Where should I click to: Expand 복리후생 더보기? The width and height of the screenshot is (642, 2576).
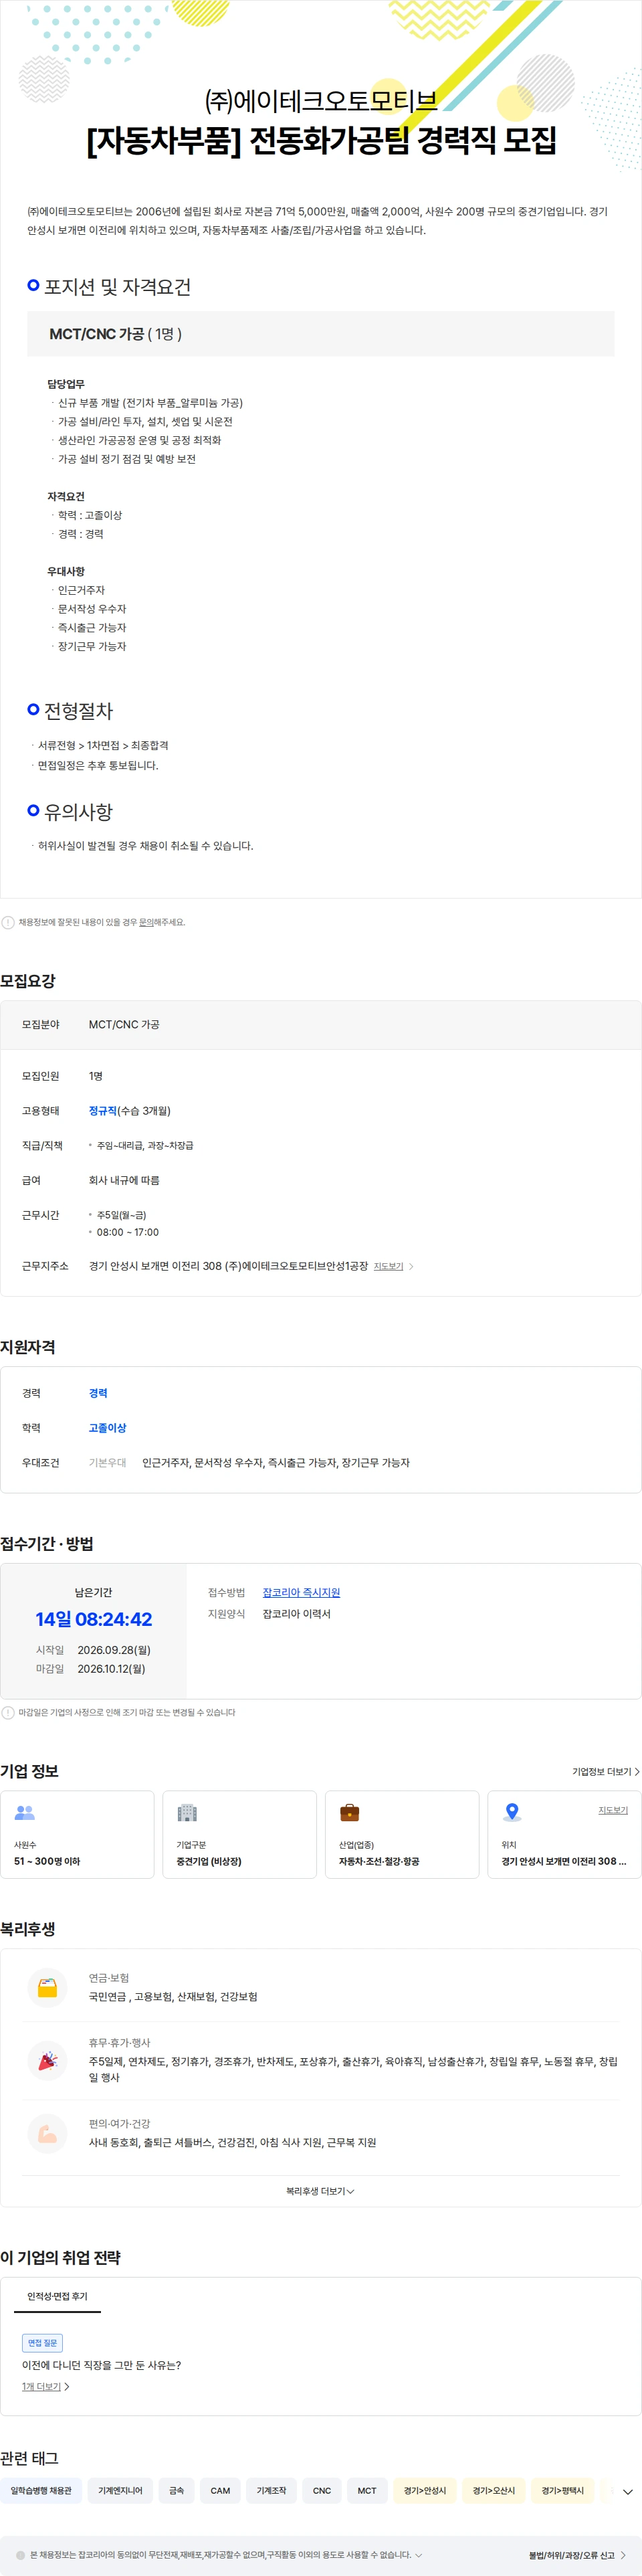coord(320,2191)
